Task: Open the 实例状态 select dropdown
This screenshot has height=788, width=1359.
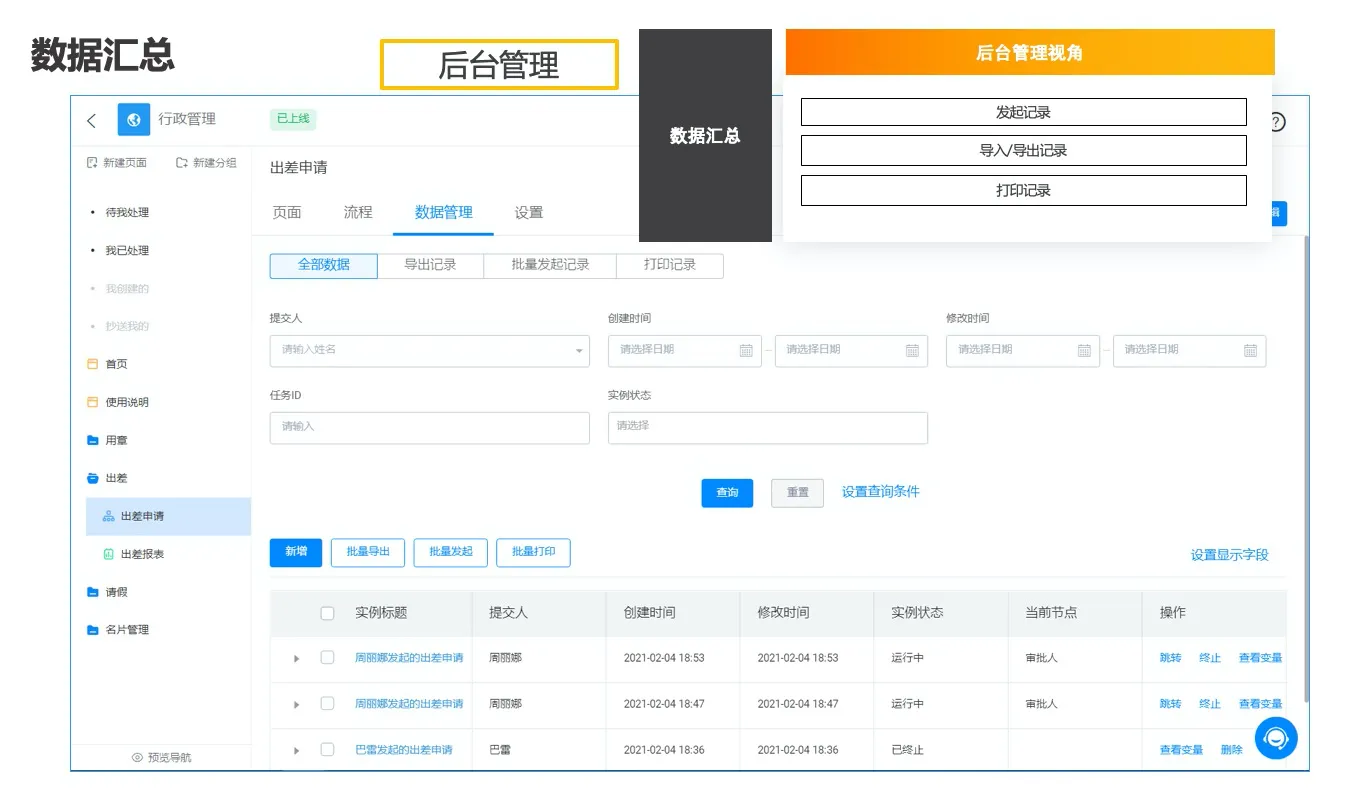Action: [768, 427]
